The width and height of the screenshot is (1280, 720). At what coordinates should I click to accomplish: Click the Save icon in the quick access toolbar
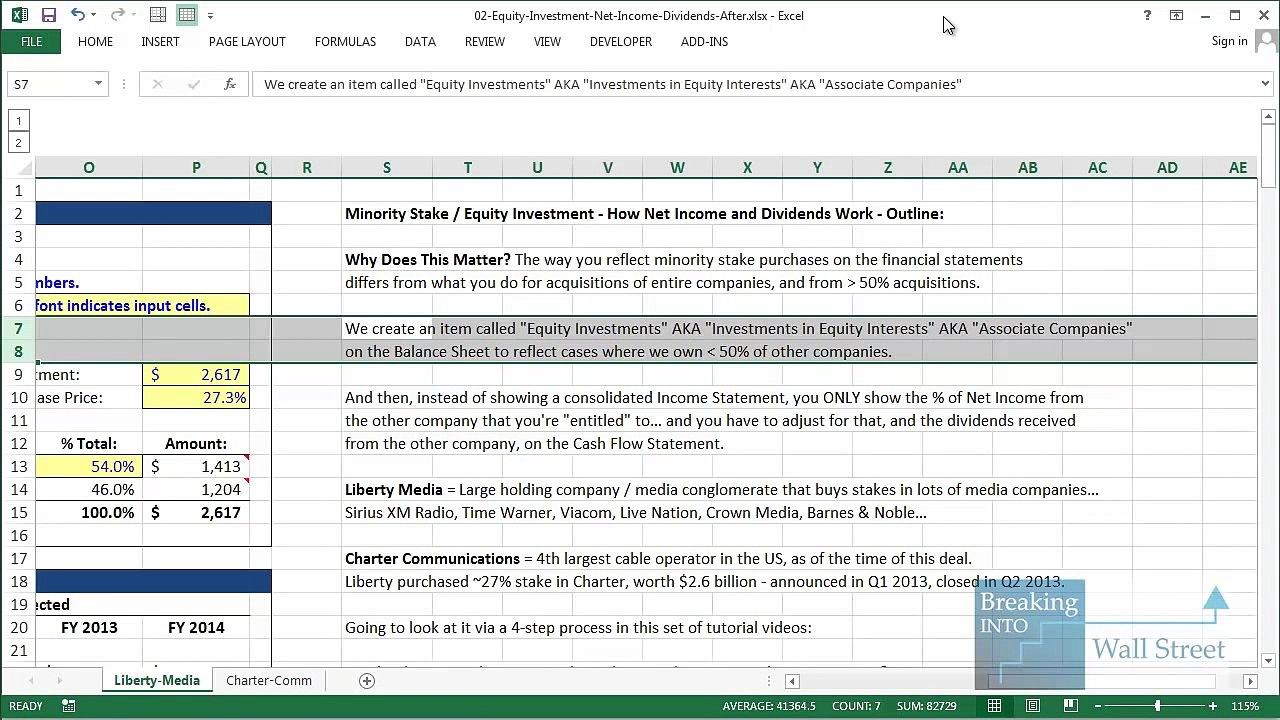tap(48, 15)
